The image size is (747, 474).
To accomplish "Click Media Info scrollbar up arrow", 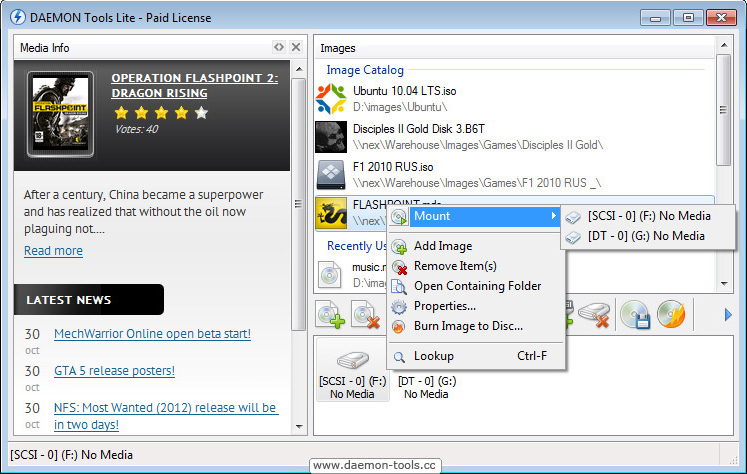I will (x=299, y=70).
